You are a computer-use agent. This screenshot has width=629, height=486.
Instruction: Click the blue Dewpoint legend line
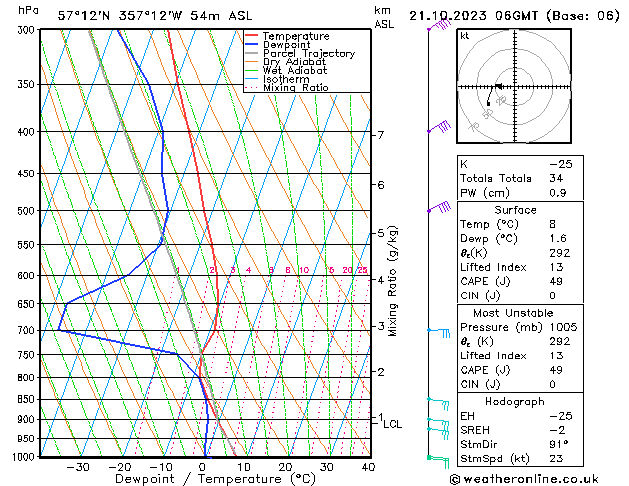tap(252, 44)
